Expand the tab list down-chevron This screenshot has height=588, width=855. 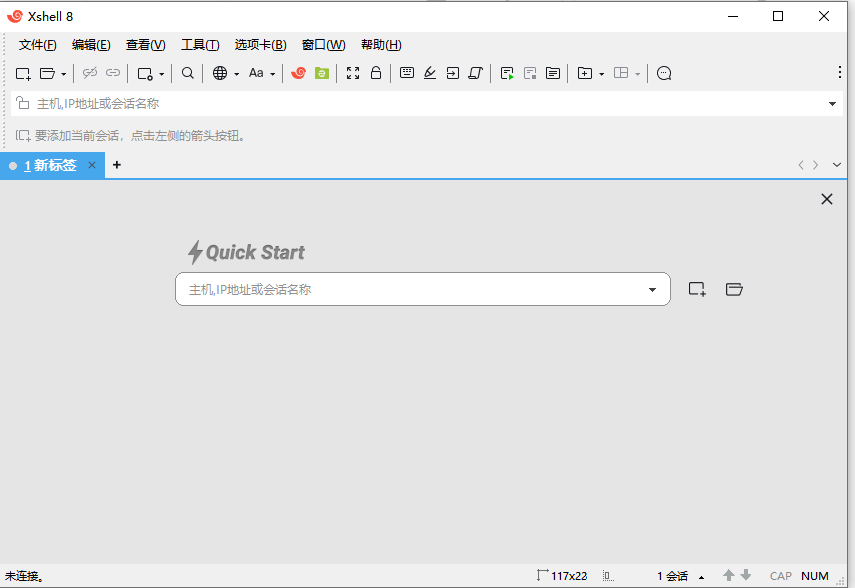[x=836, y=165]
